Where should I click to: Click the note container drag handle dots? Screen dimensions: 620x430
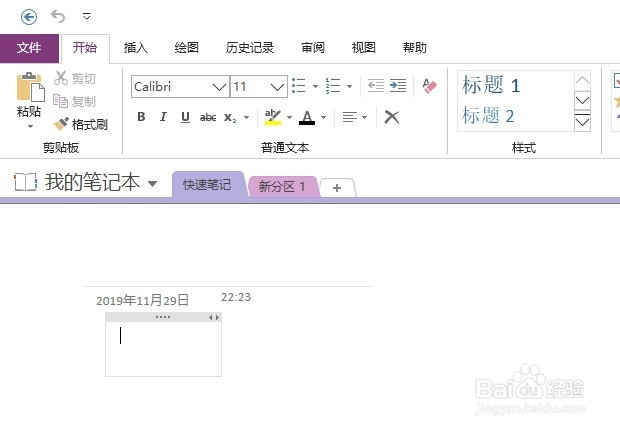pyautogui.click(x=163, y=317)
